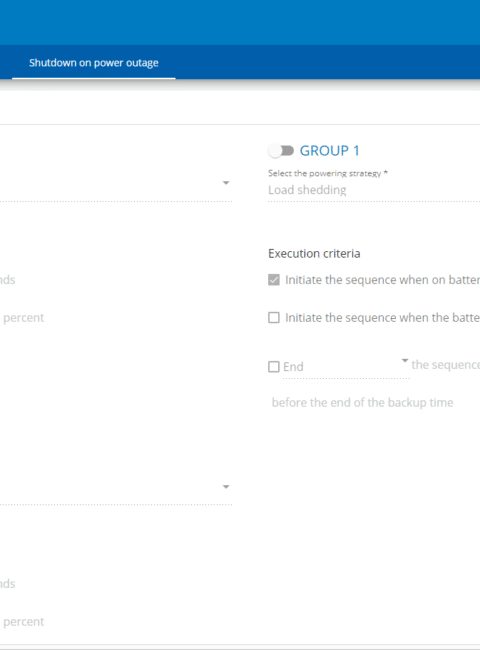Click the Select the powering strategy label

[327, 173]
